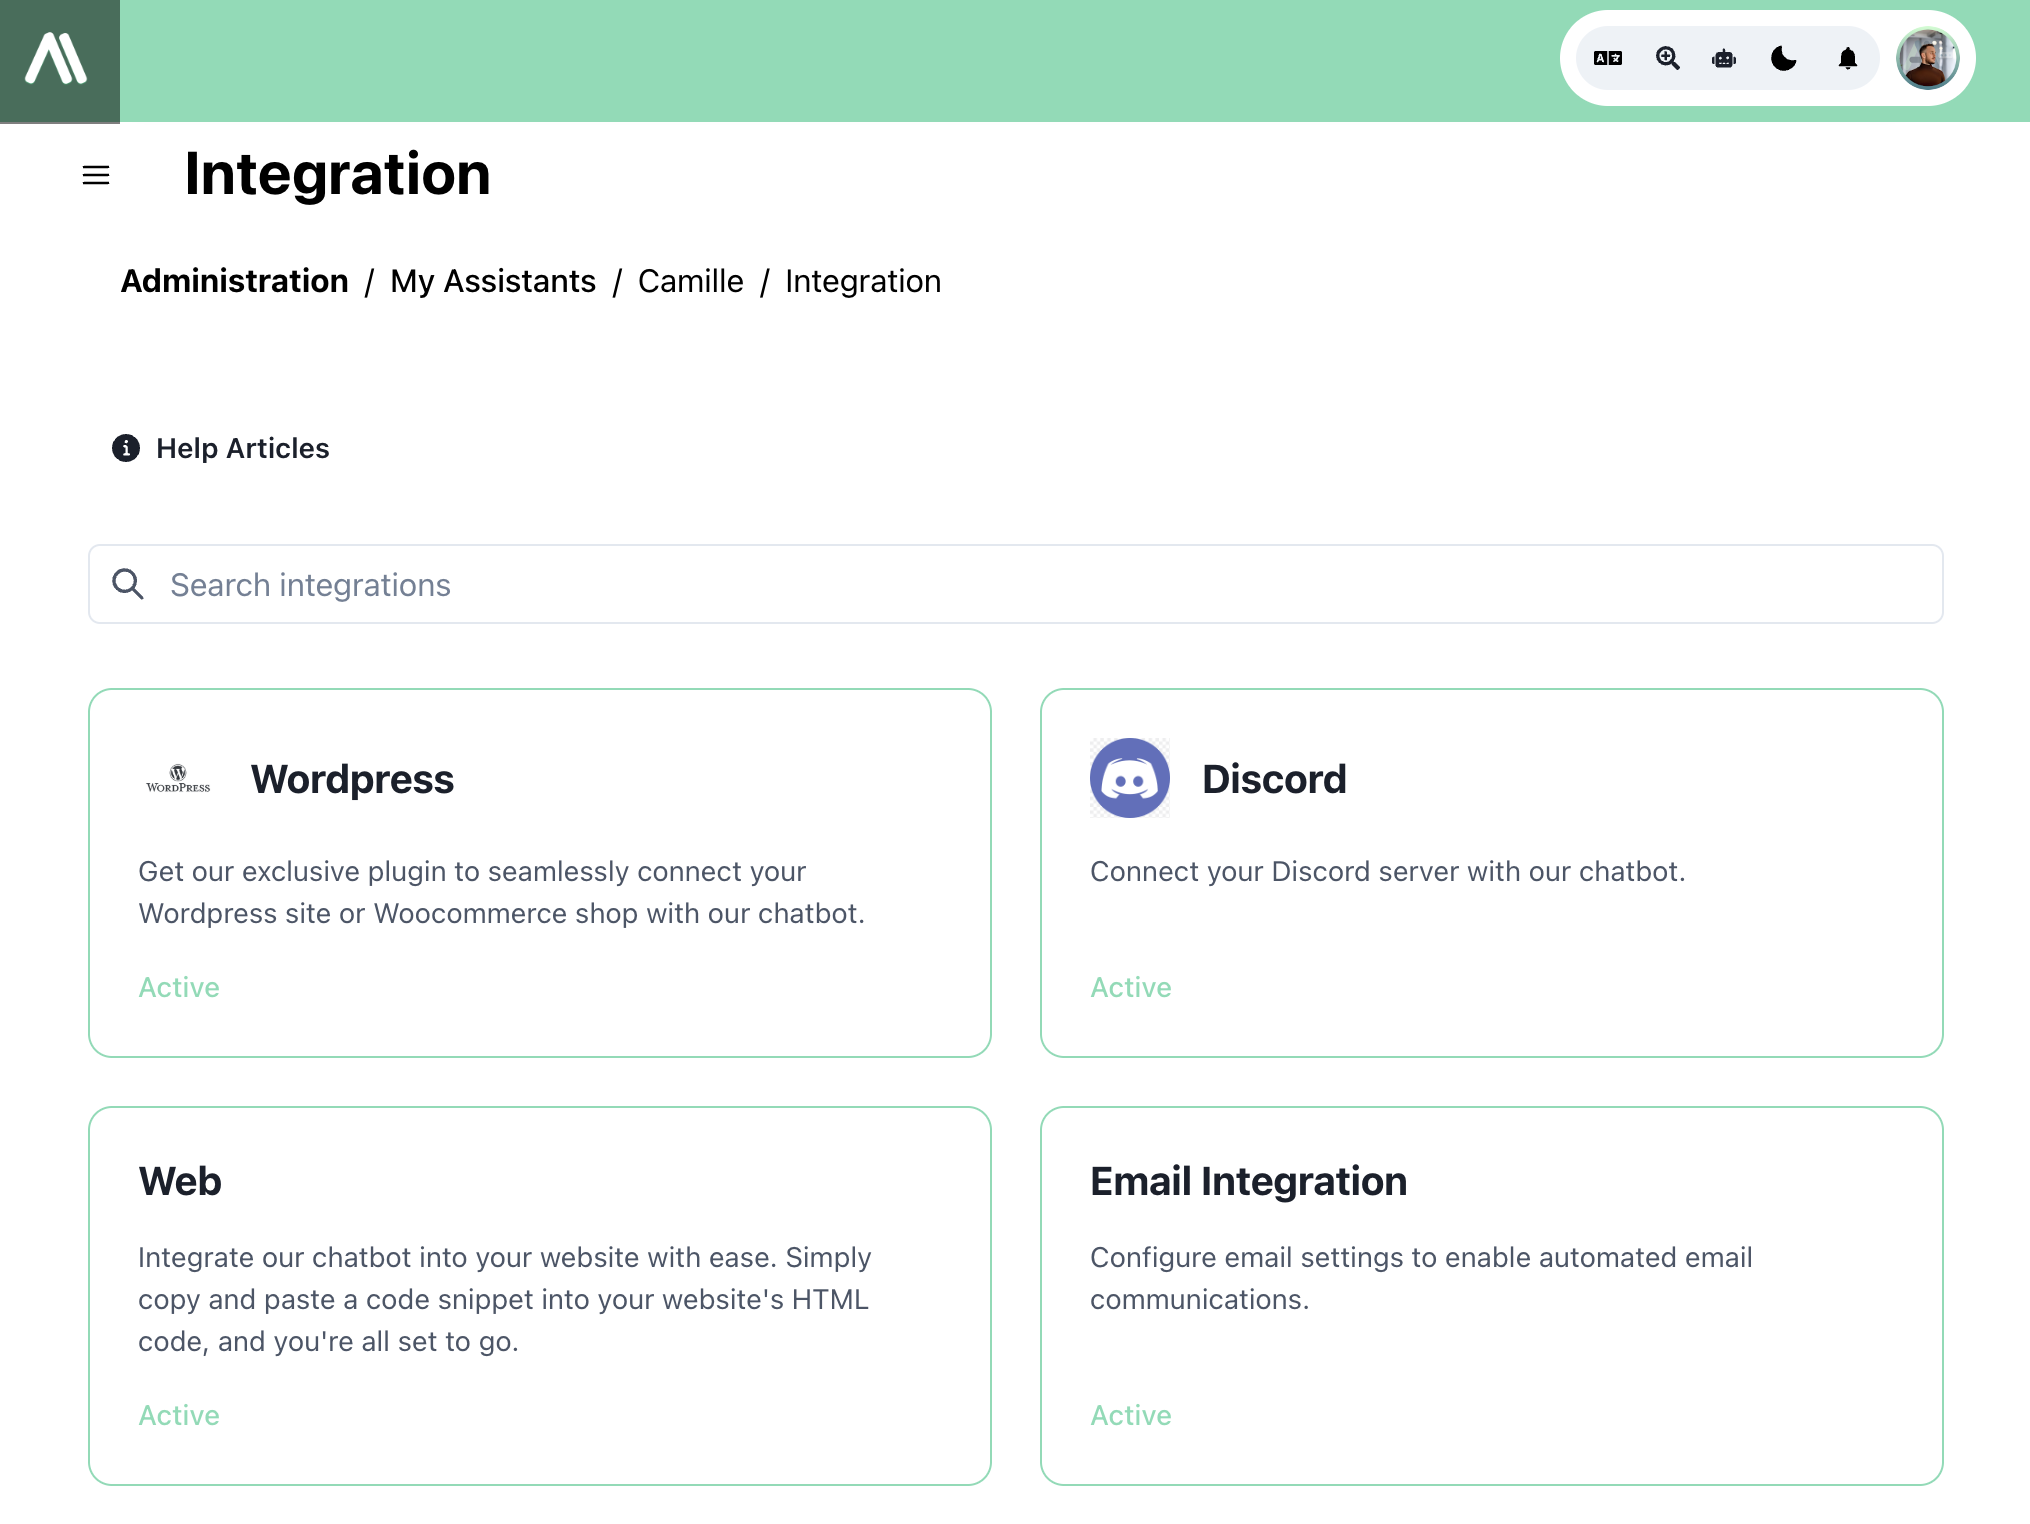Image resolution: width=2030 pixels, height=1524 pixels.
Task: Click the hamburger menu icon
Action: pos(94,173)
